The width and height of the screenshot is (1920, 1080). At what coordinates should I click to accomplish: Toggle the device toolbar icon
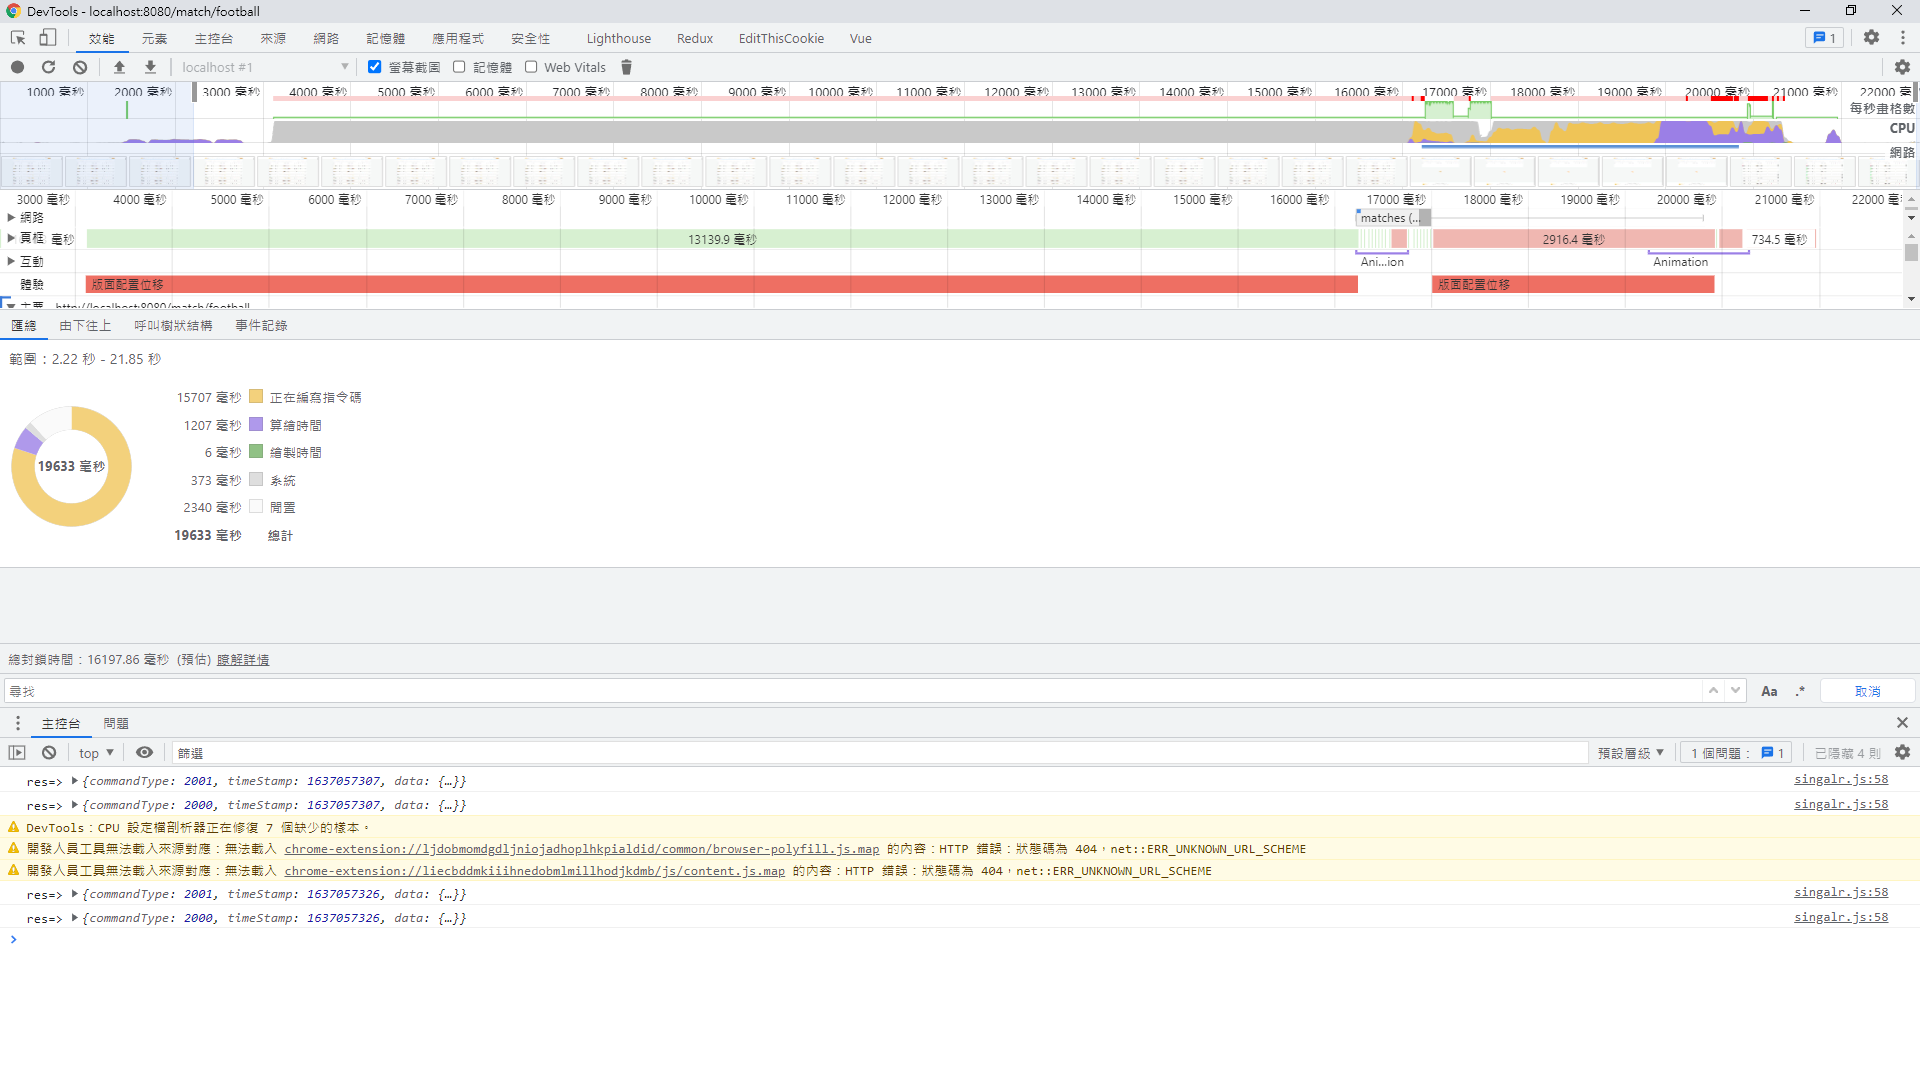tap(47, 38)
